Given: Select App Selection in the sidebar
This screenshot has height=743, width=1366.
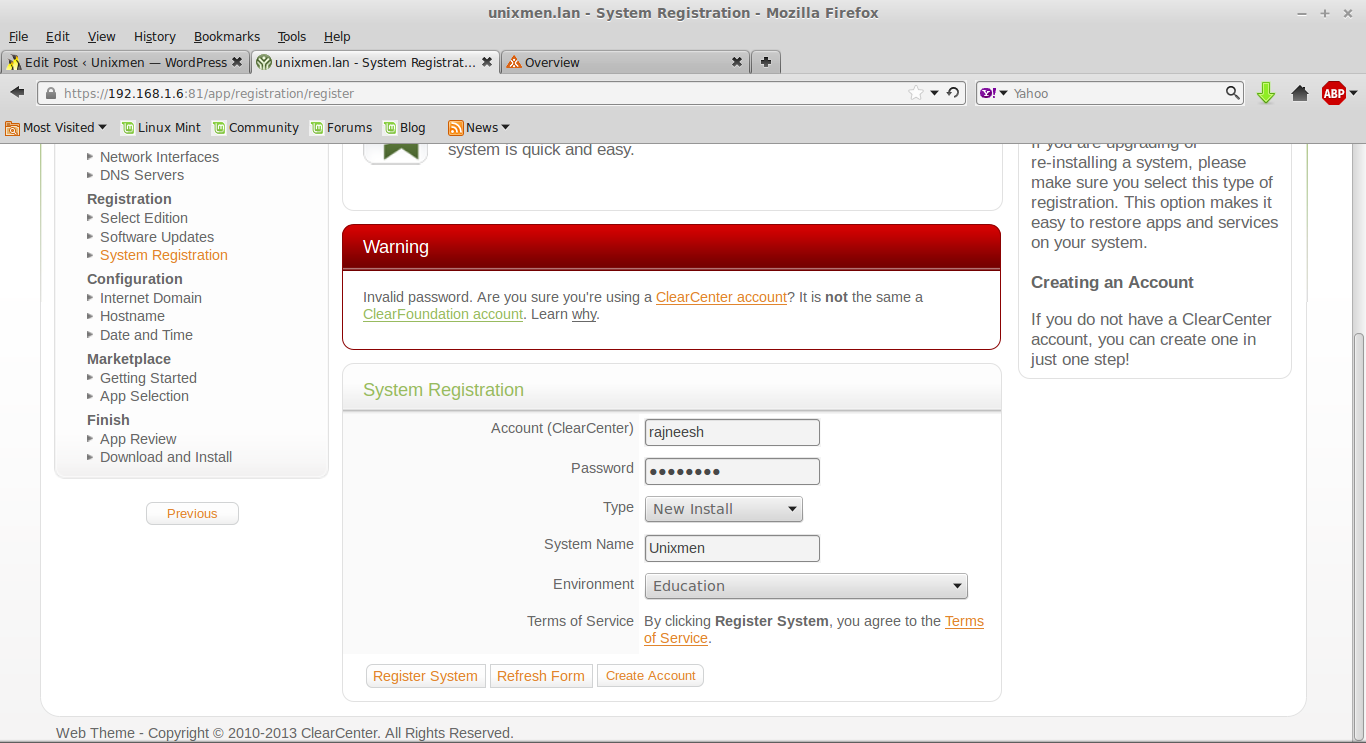Looking at the screenshot, I should (x=144, y=396).
